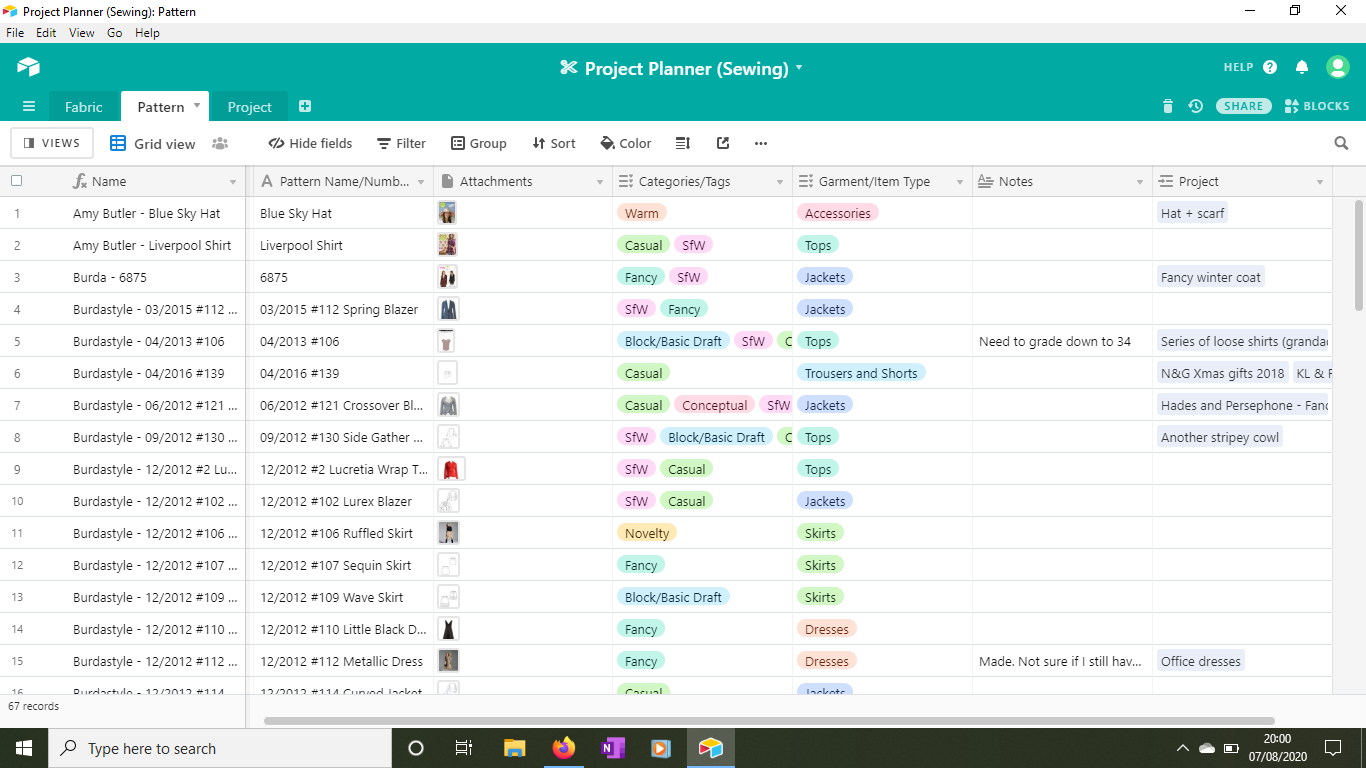
Task: Select the Burda - 6875 name cell
Action: pos(110,277)
